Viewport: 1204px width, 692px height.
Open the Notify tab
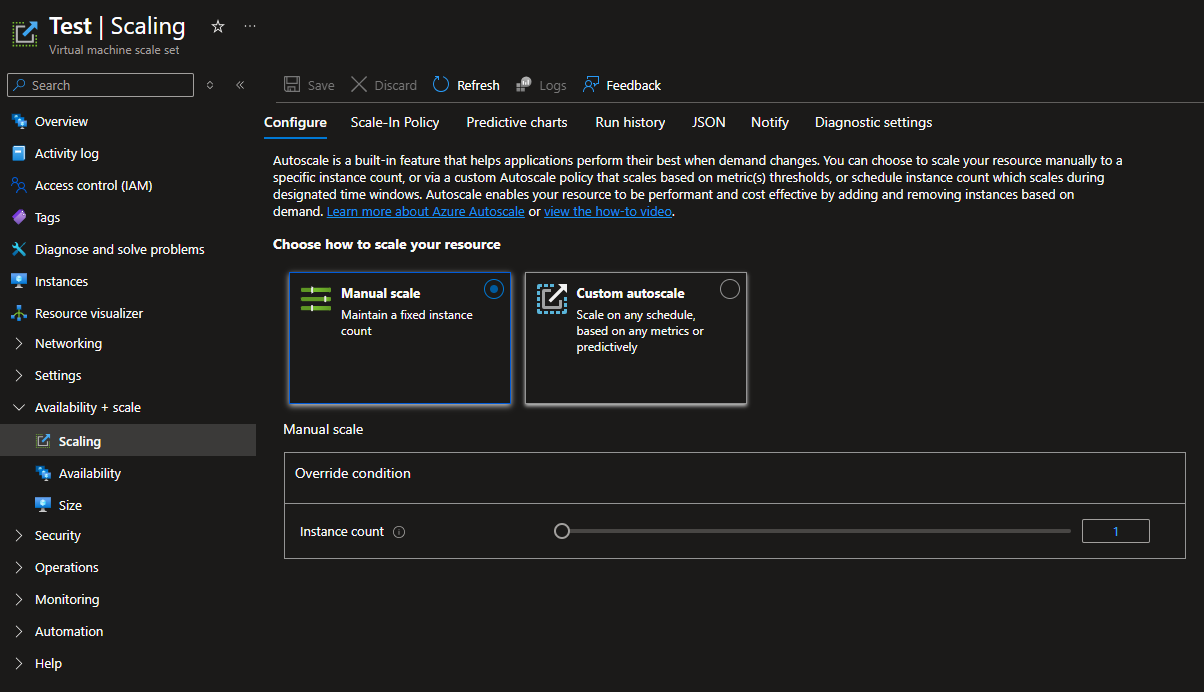pyautogui.click(x=770, y=122)
